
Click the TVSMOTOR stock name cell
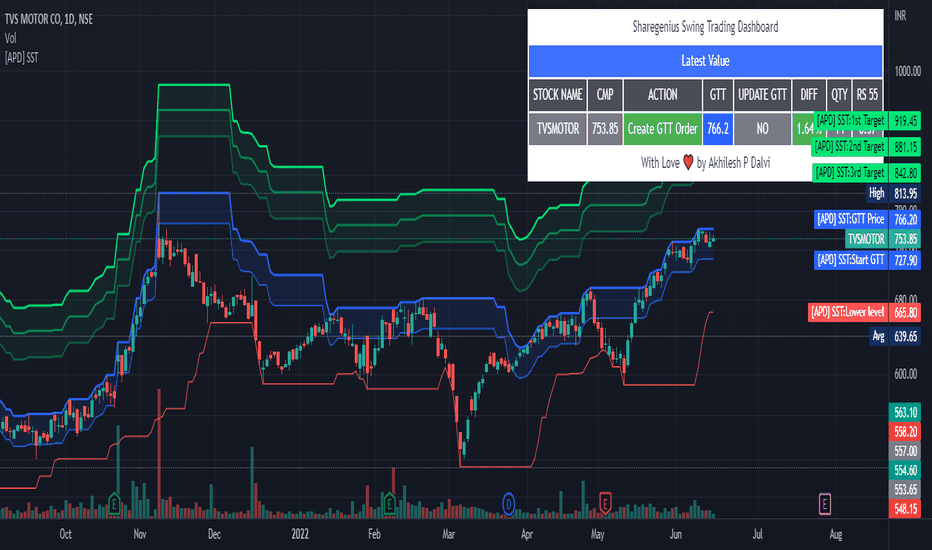coord(558,128)
